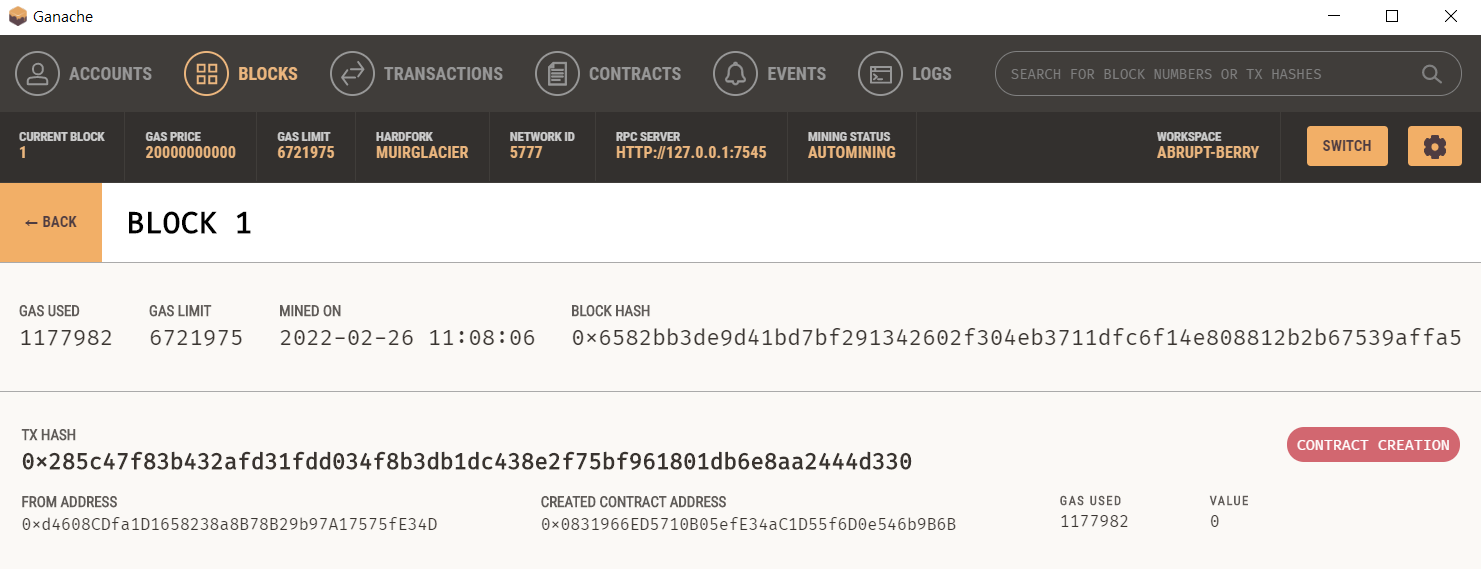Click the mining status AUTOMINING value
This screenshot has width=1481, height=569.
coord(852,153)
